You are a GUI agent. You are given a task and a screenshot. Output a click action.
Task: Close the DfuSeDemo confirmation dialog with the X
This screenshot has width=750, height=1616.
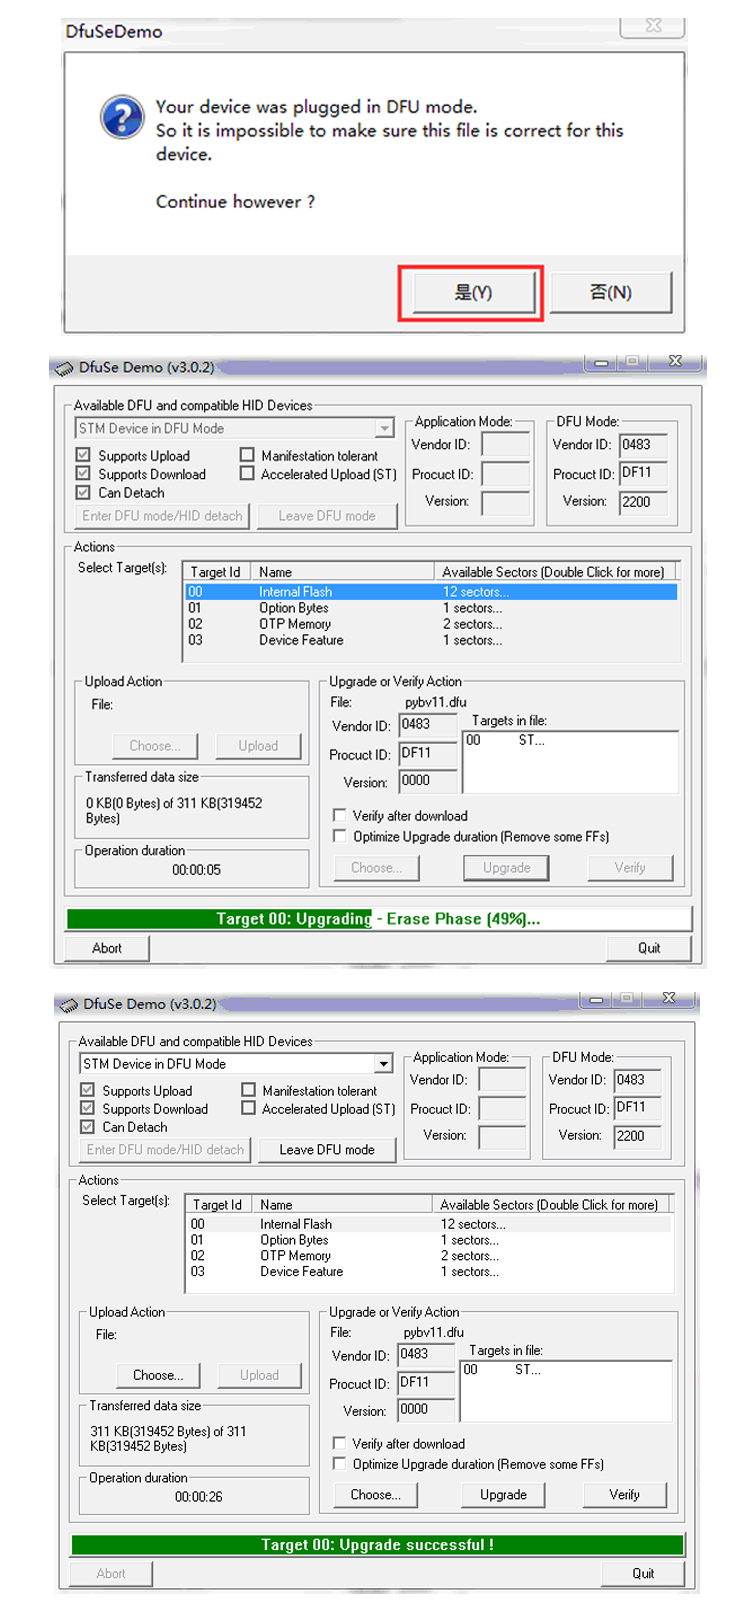point(653,26)
